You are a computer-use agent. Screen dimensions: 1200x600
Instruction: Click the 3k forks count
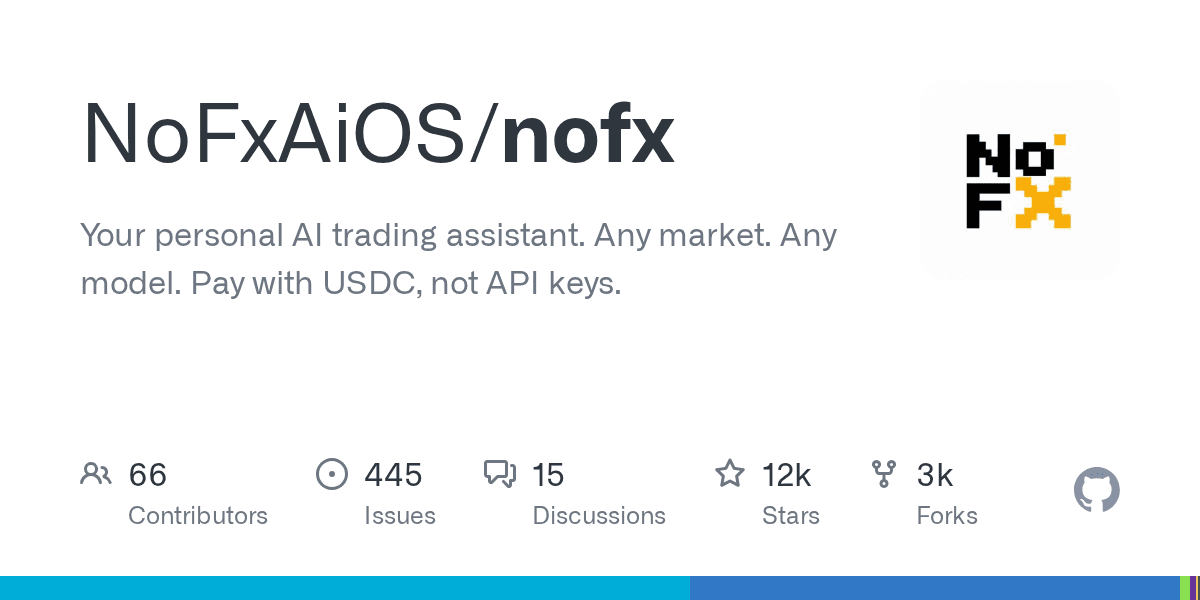click(935, 475)
